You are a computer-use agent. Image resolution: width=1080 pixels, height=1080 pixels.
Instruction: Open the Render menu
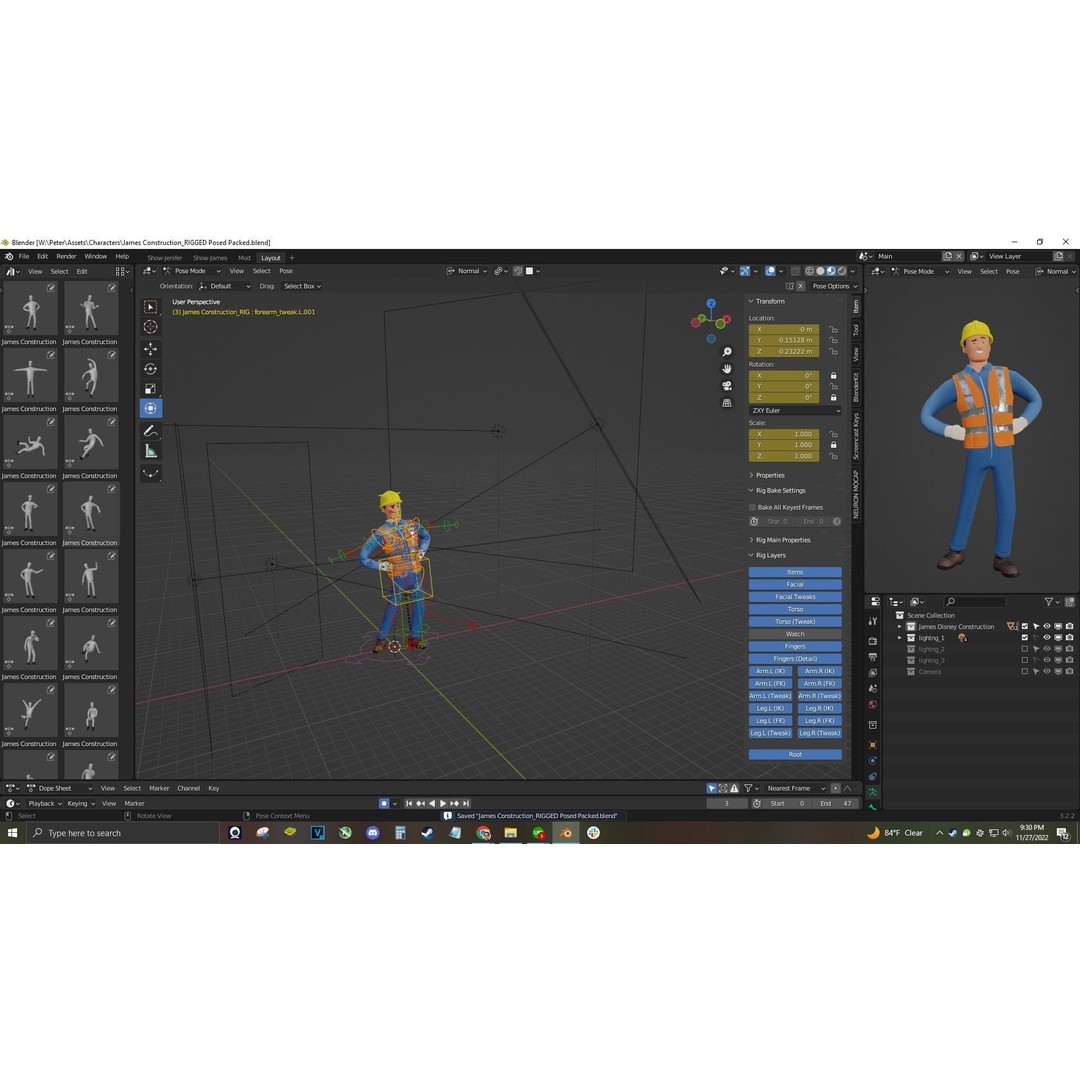click(66, 256)
